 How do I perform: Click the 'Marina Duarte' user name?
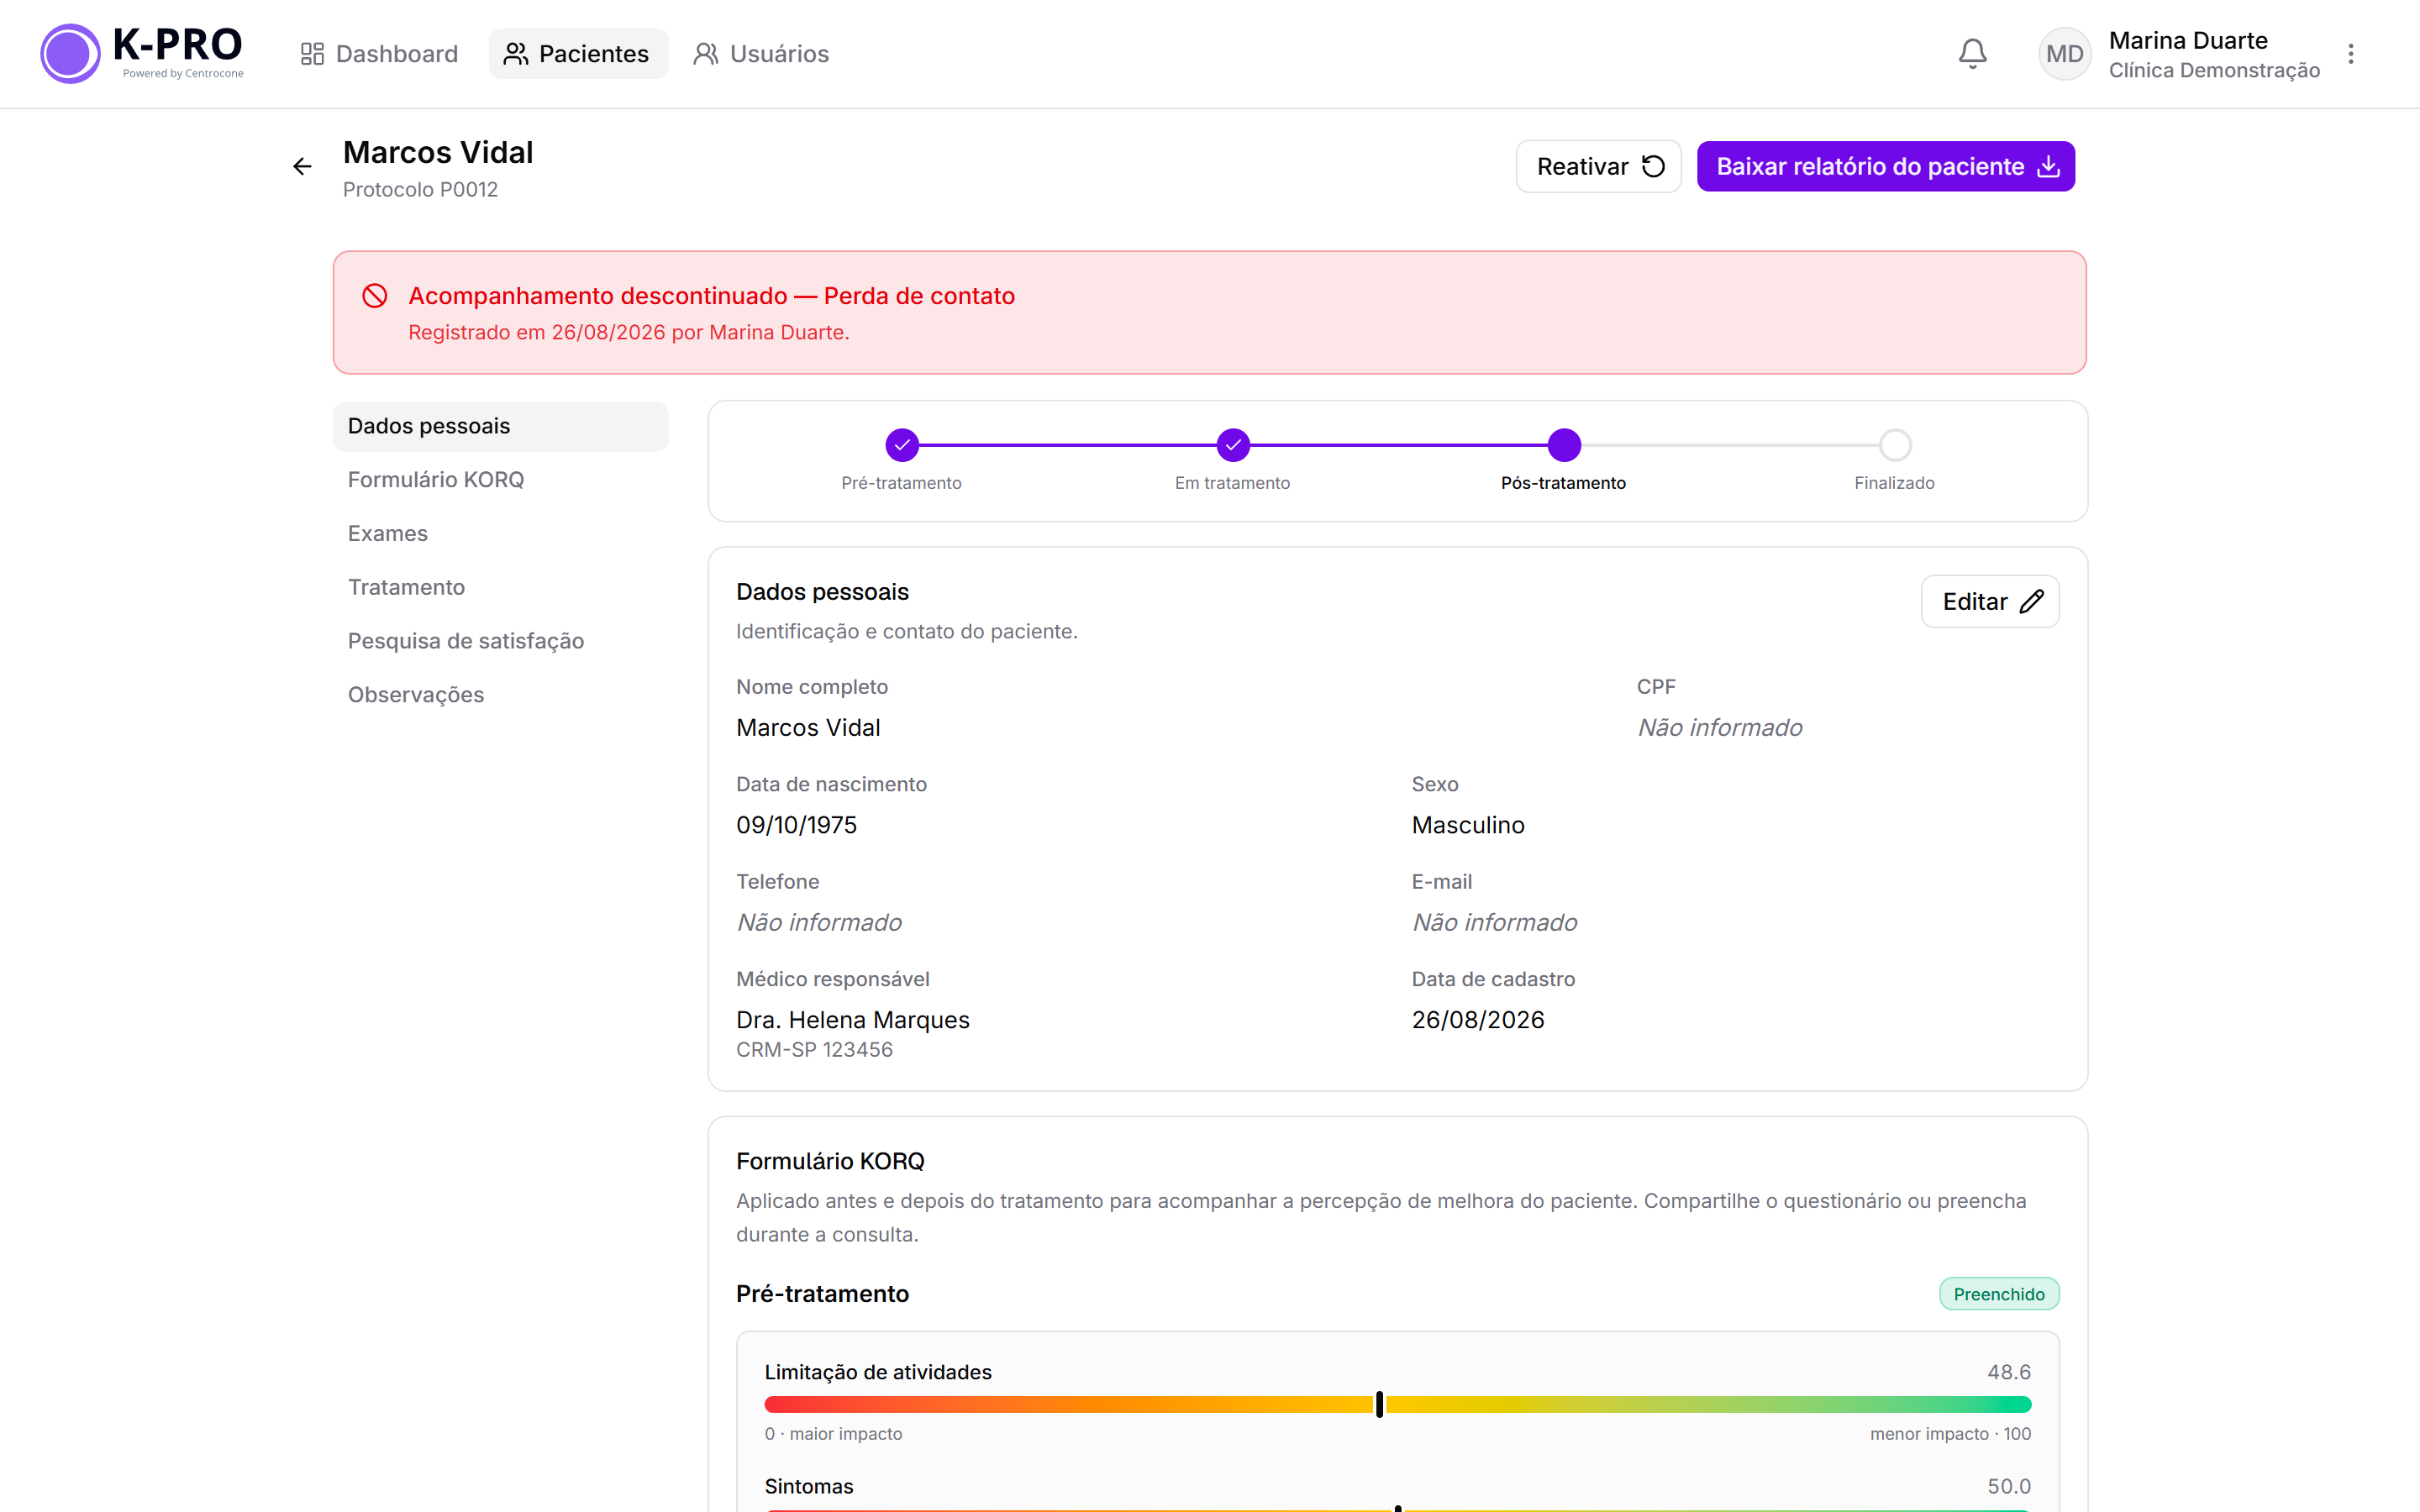[x=2188, y=40]
